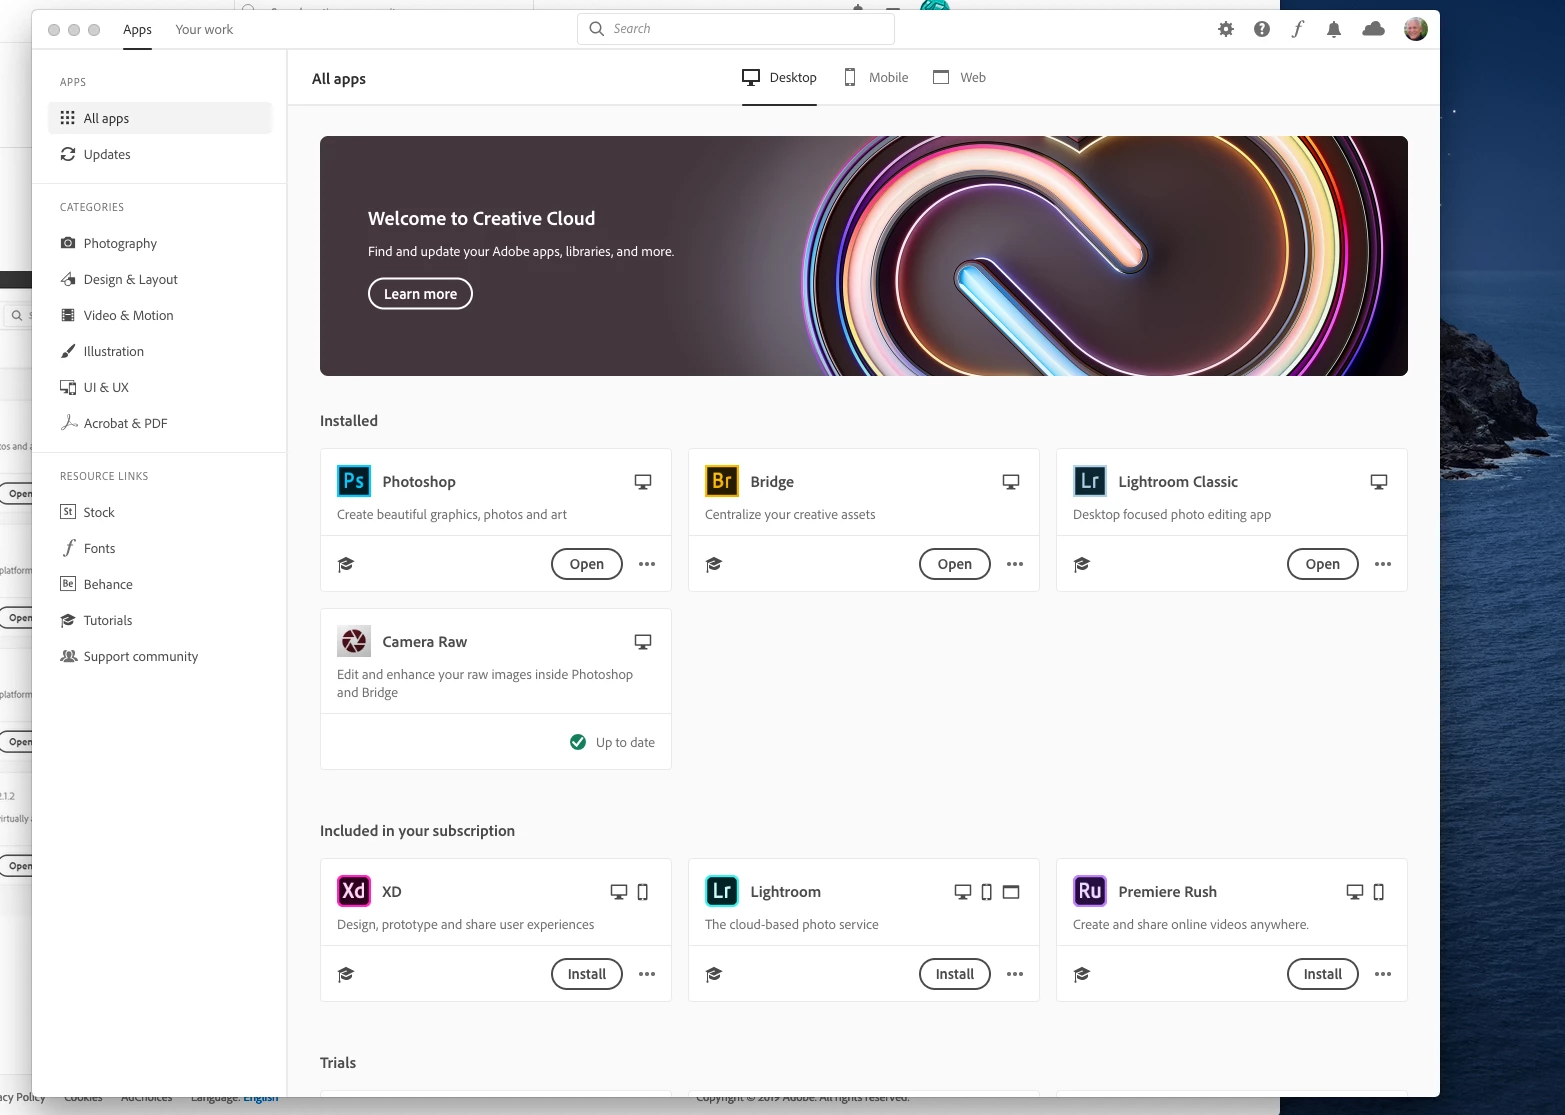
Task: Open notifications bell icon
Action: pos(1334,29)
